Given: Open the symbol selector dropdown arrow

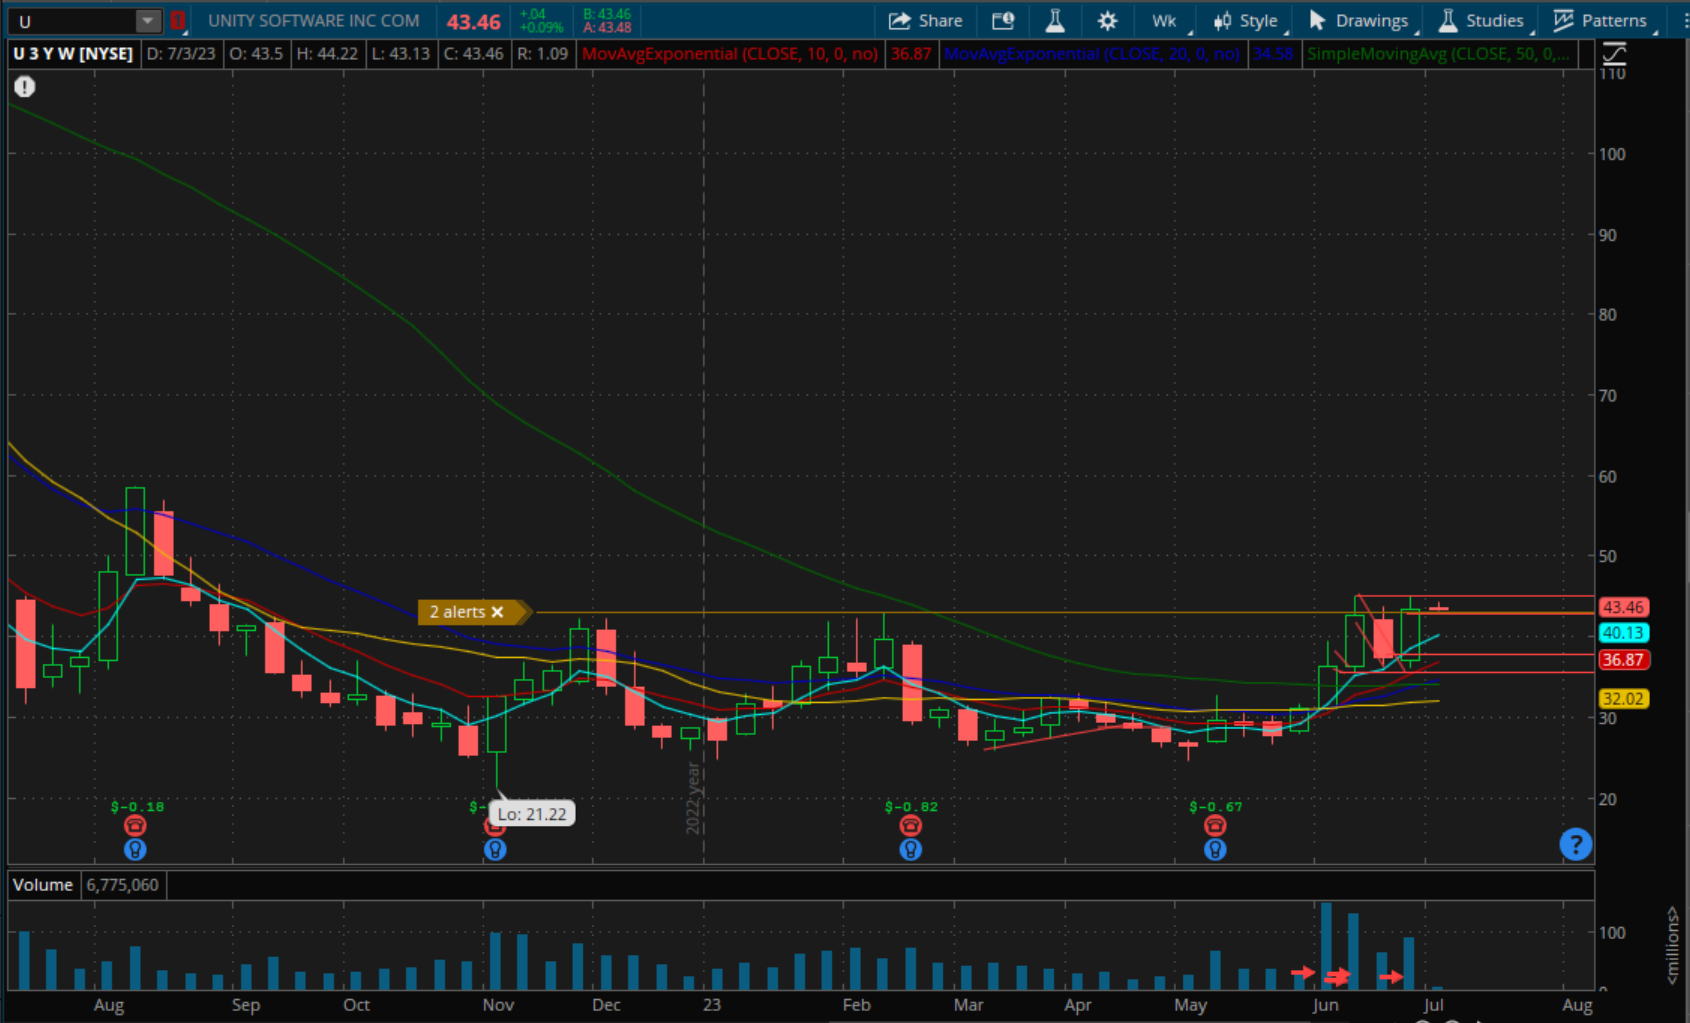Looking at the screenshot, I should tap(147, 20).
